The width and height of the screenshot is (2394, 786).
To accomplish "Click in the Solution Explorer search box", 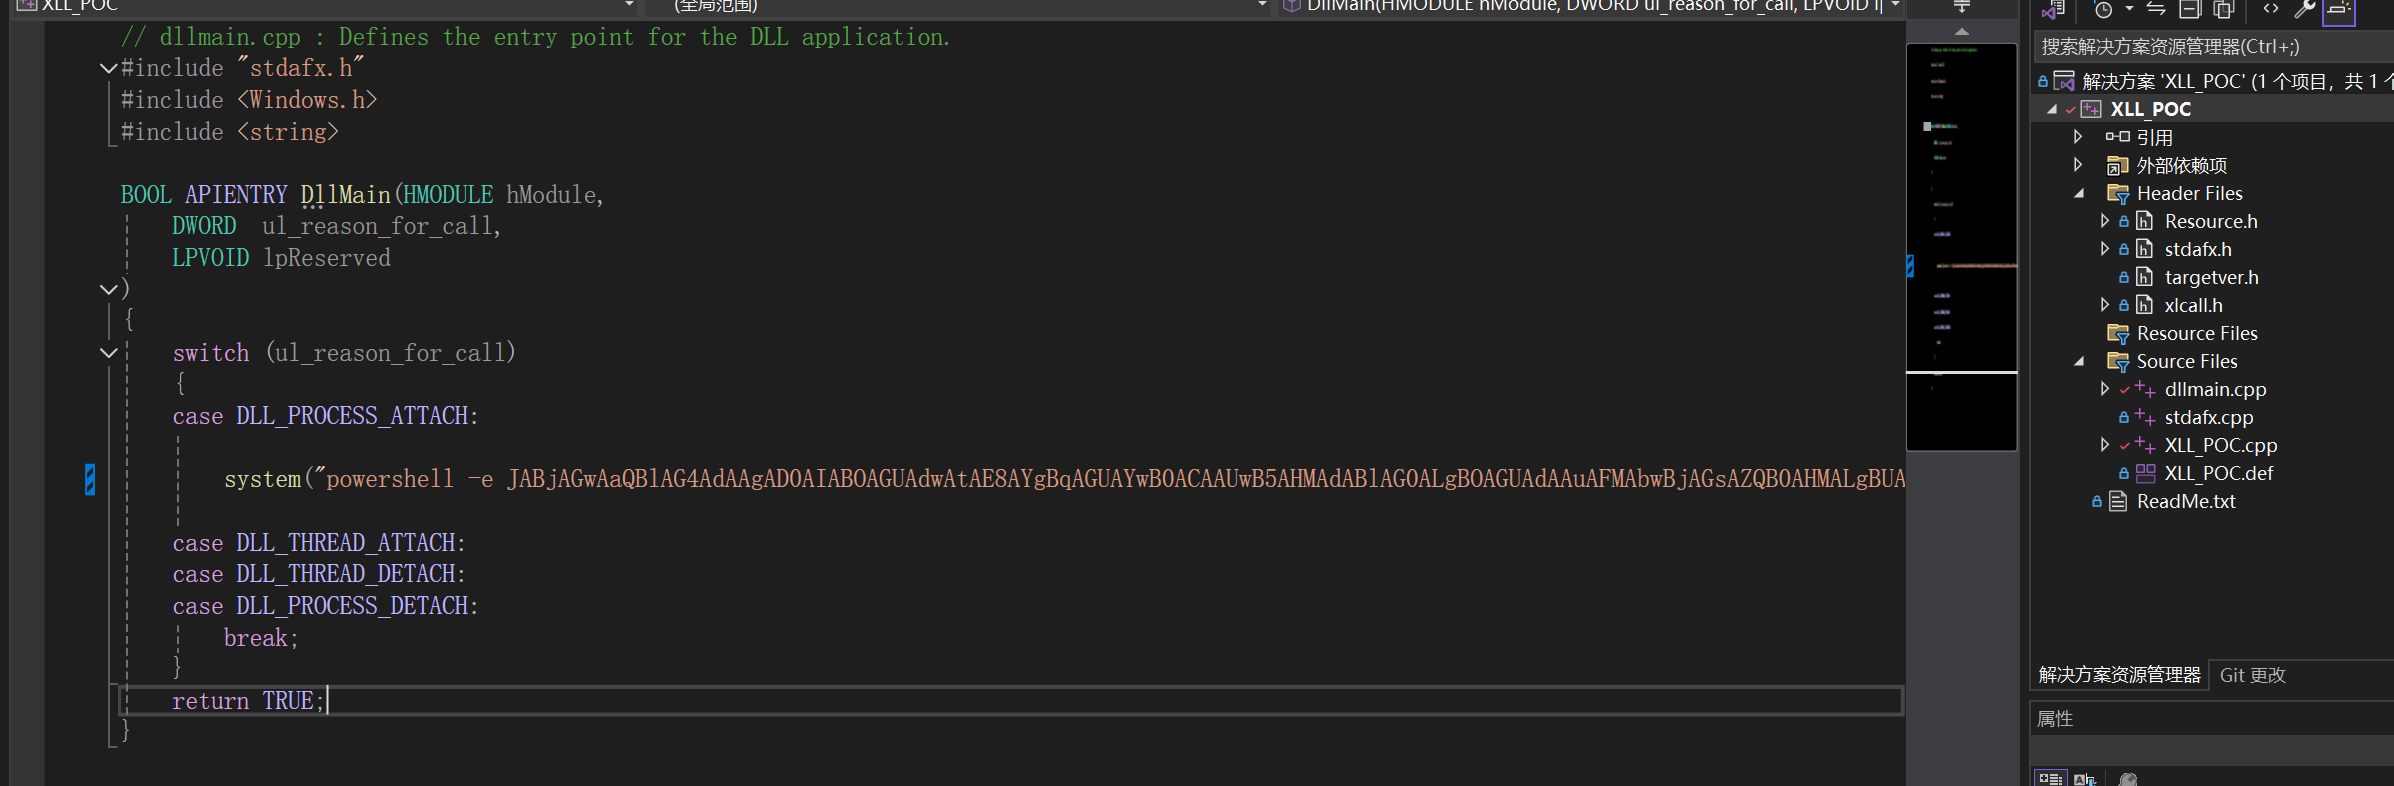I will 2213,47.
